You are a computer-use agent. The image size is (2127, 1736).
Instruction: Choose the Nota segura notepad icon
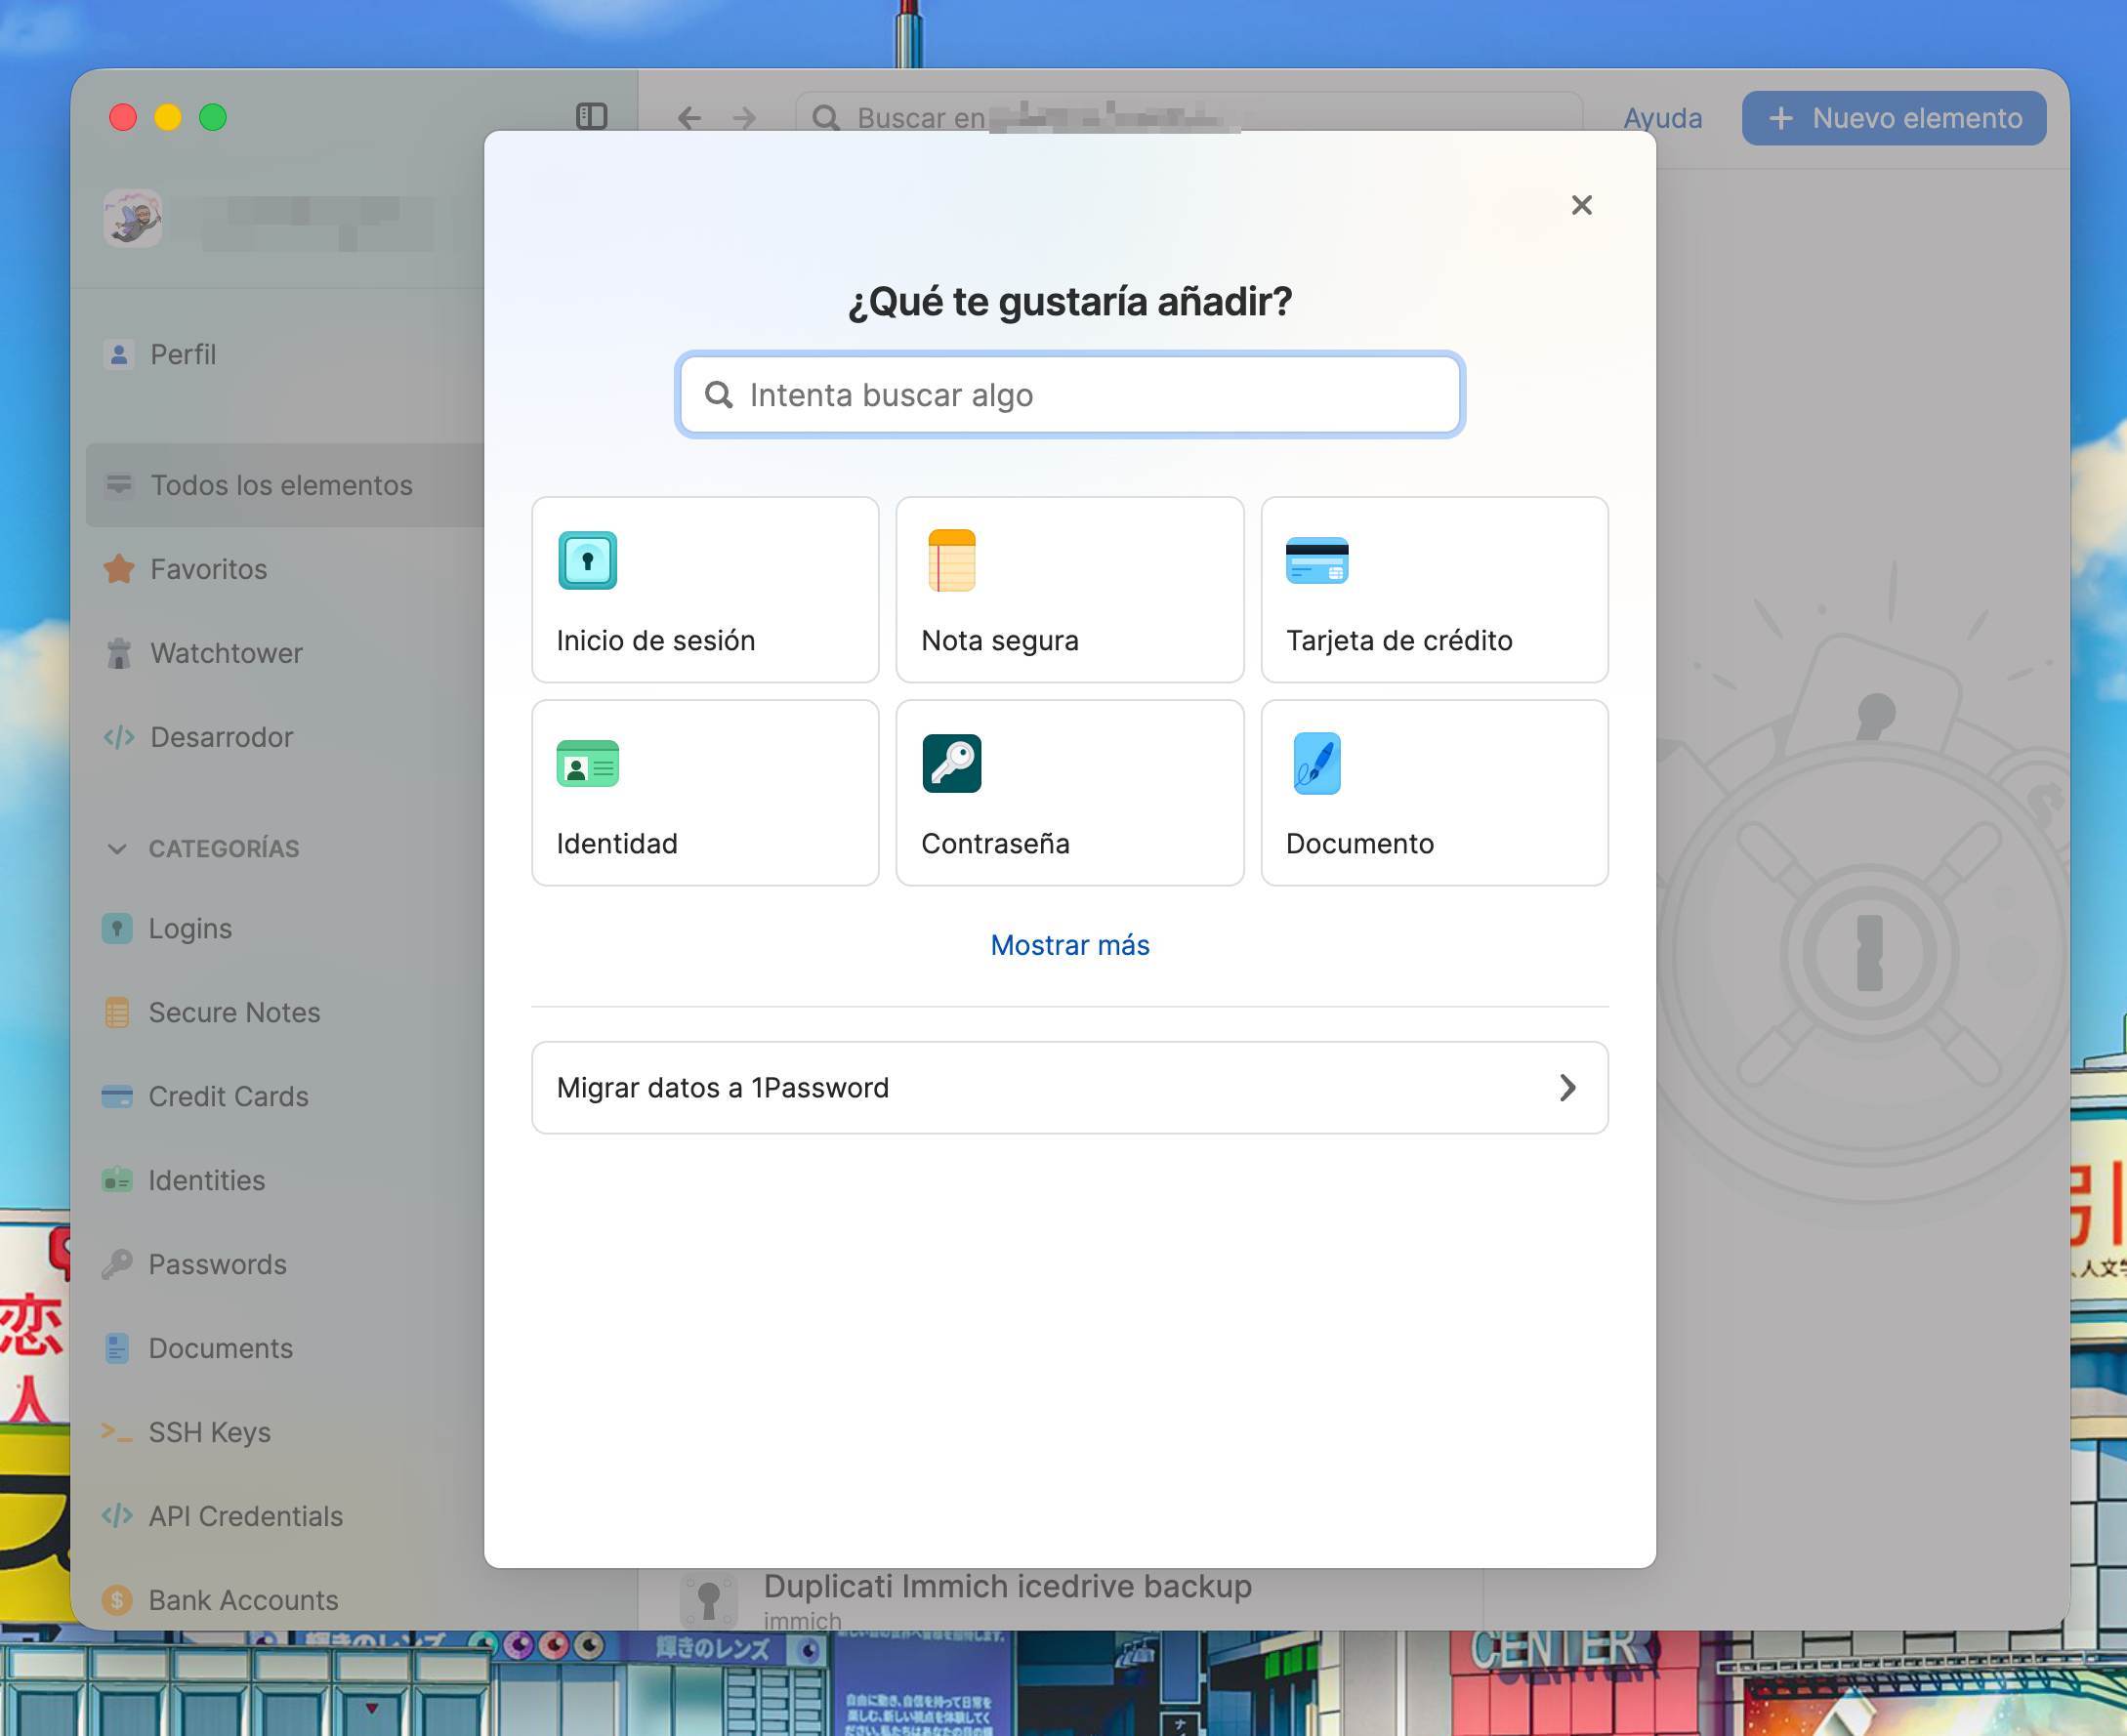951,560
